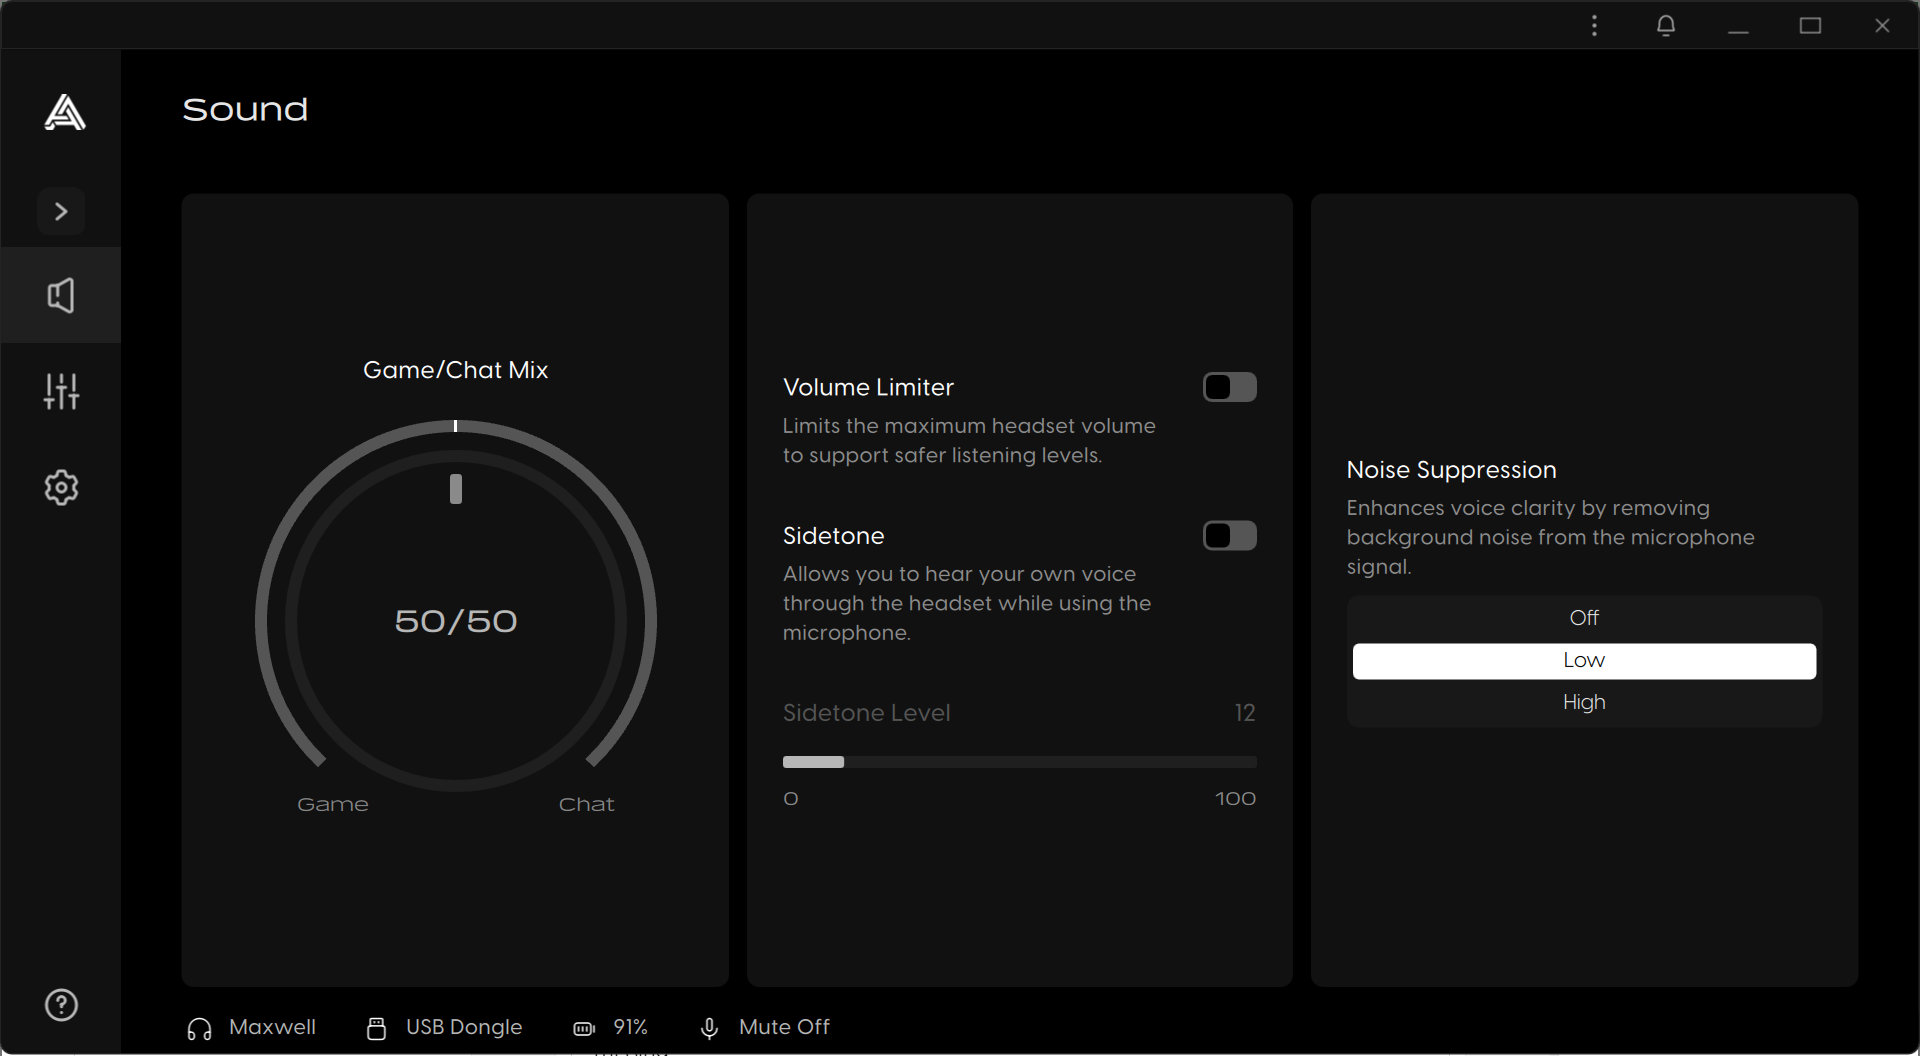Click the Help question mark icon
The image size is (1920, 1056).
61,1005
